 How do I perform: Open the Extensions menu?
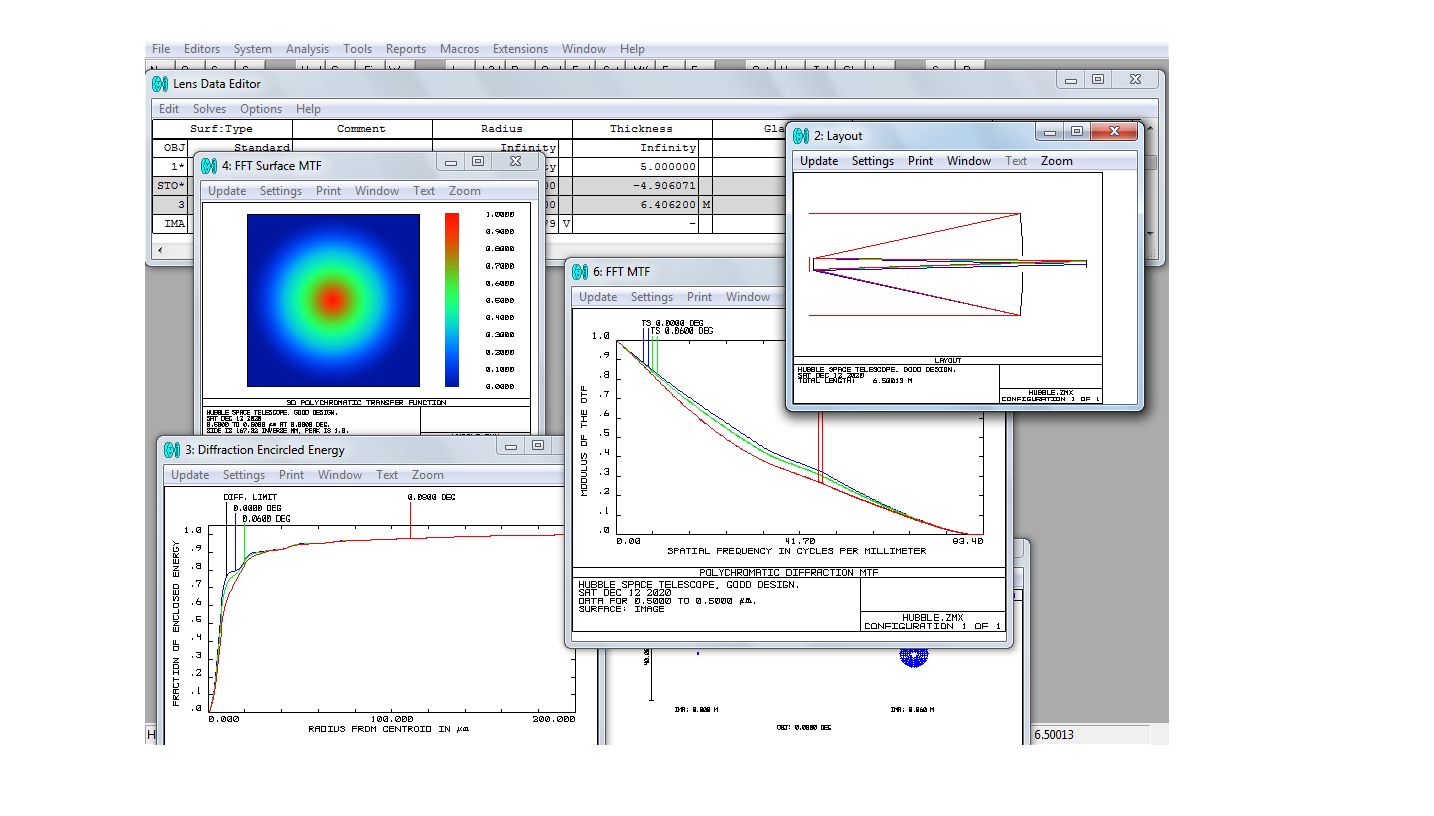520,49
